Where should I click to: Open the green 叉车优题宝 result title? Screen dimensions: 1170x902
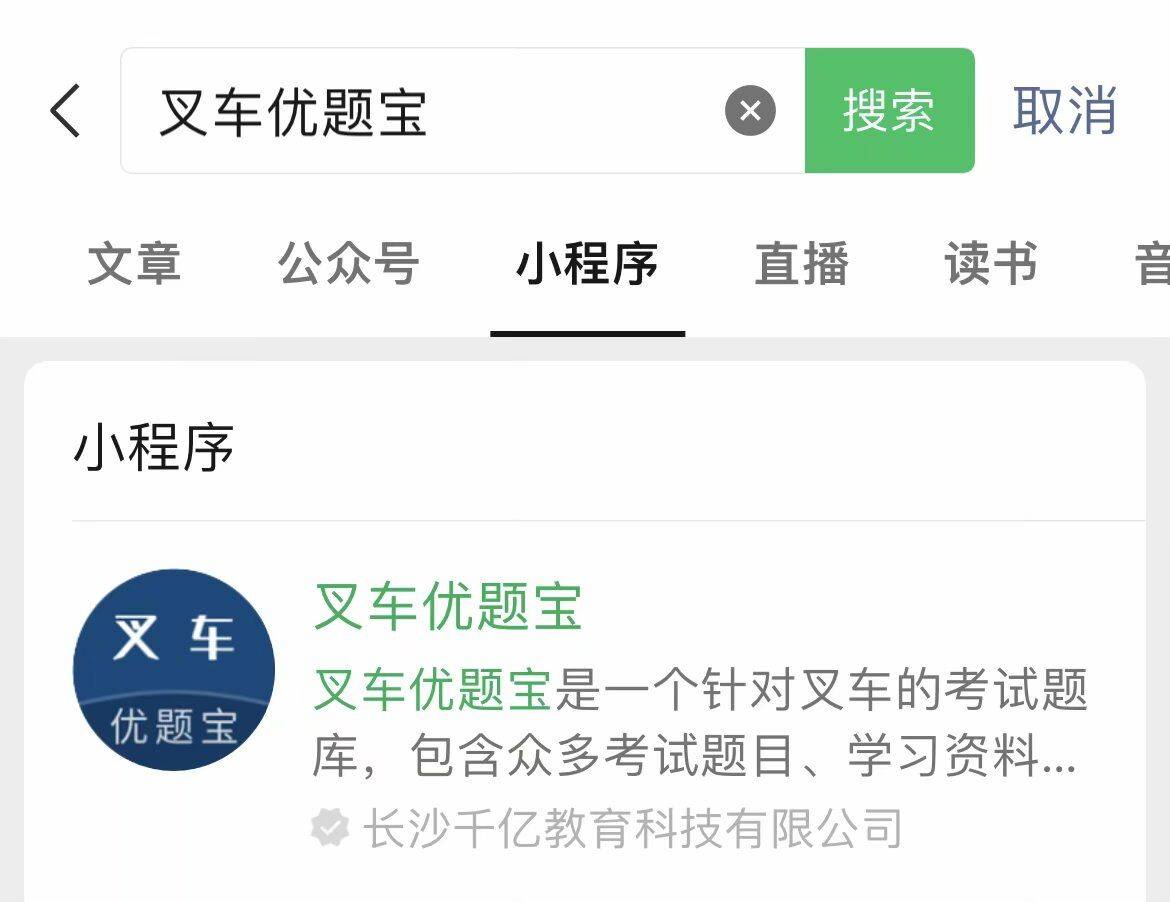click(448, 607)
